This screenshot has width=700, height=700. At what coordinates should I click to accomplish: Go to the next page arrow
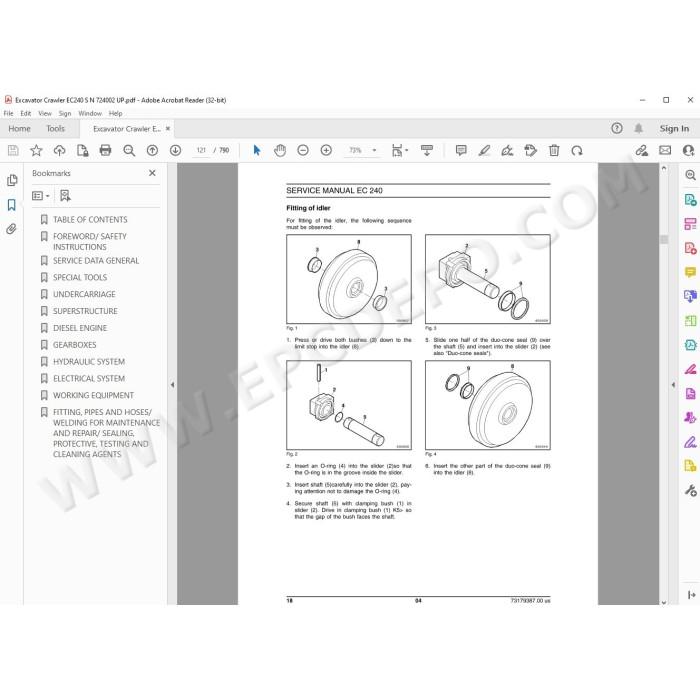(x=175, y=150)
